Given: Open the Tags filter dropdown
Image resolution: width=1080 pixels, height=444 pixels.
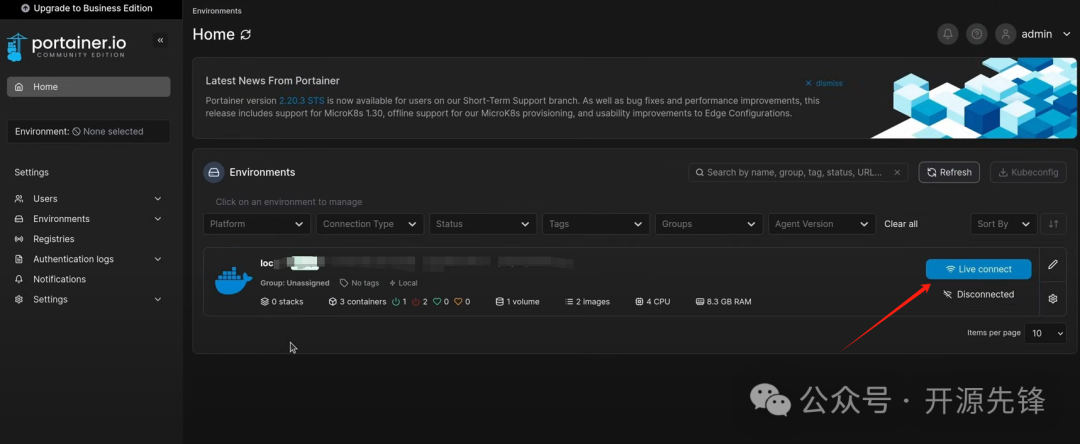Looking at the screenshot, I should 596,224.
